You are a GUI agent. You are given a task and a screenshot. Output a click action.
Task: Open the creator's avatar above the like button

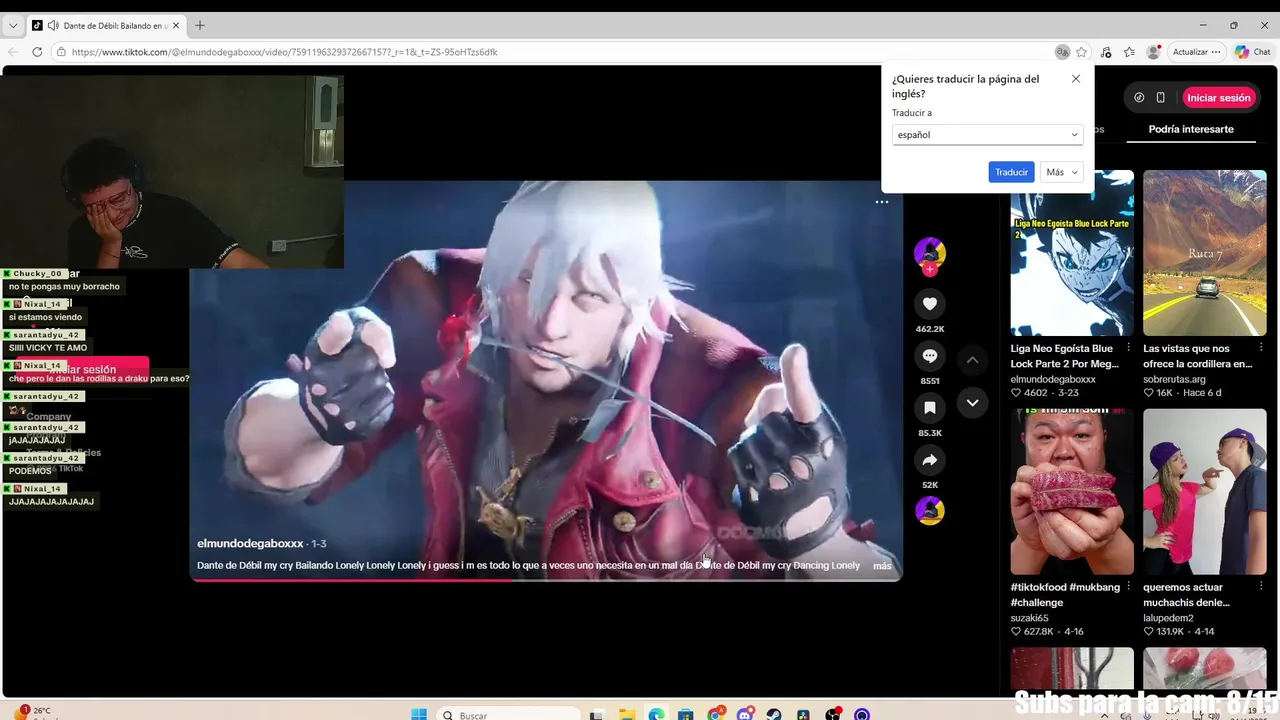point(929,252)
